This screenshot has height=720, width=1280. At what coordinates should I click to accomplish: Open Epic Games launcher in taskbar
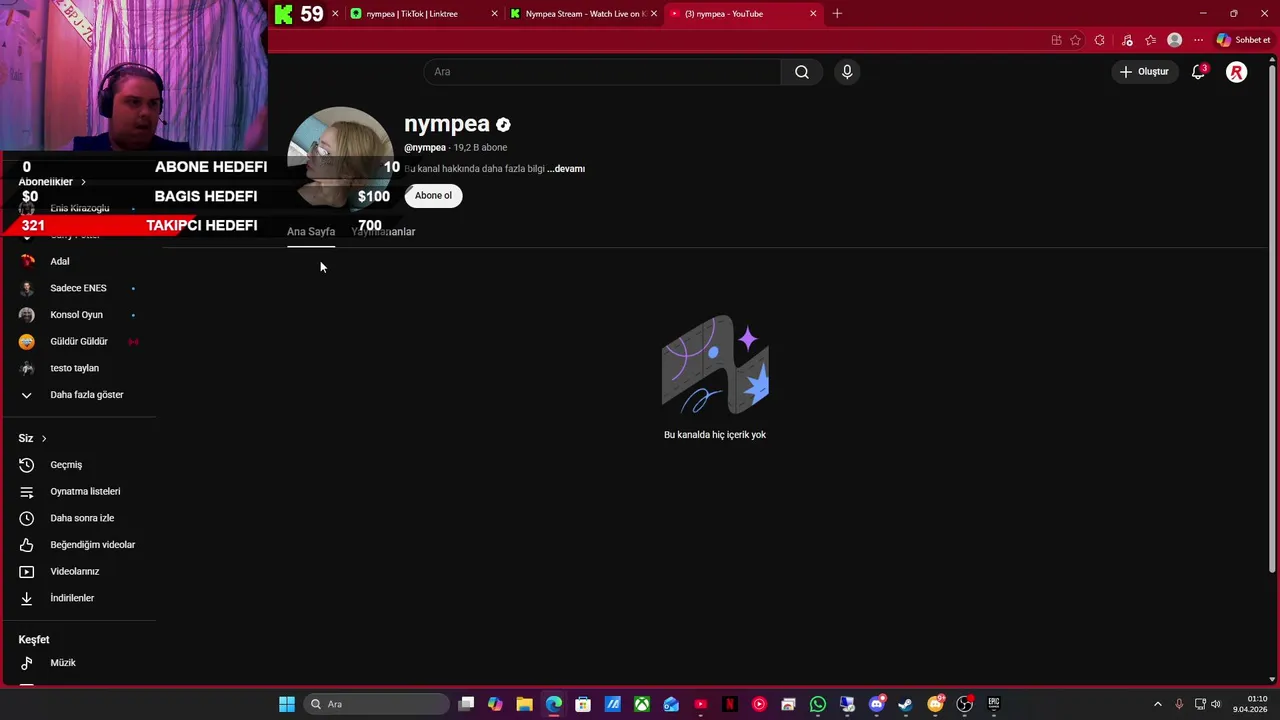[x=994, y=704]
